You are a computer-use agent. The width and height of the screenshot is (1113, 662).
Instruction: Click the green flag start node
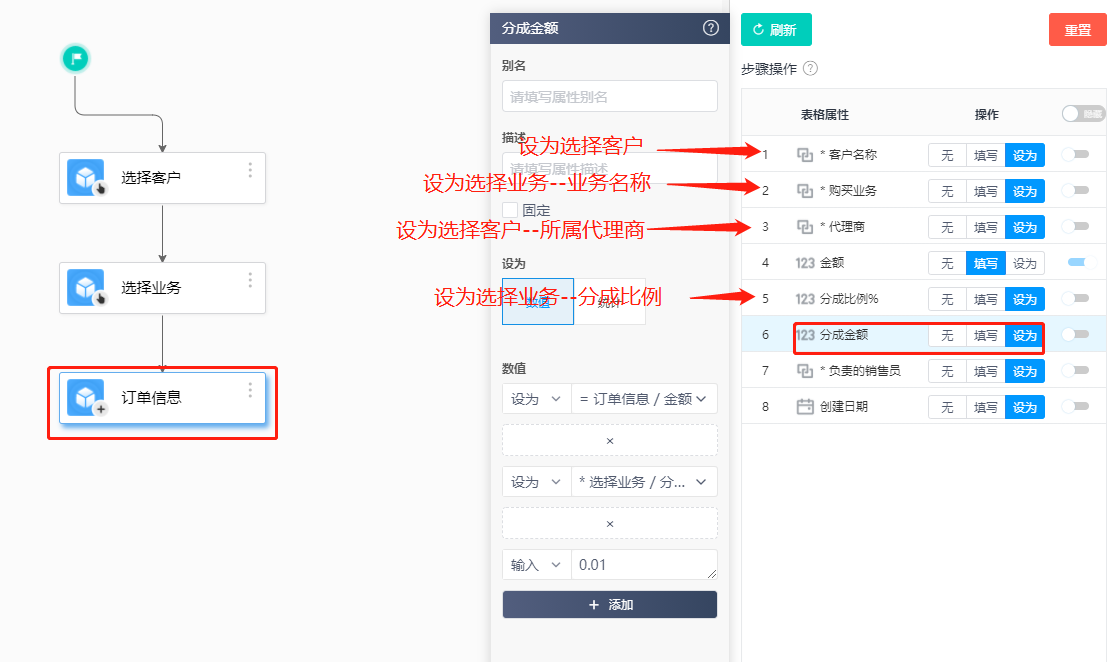click(75, 59)
